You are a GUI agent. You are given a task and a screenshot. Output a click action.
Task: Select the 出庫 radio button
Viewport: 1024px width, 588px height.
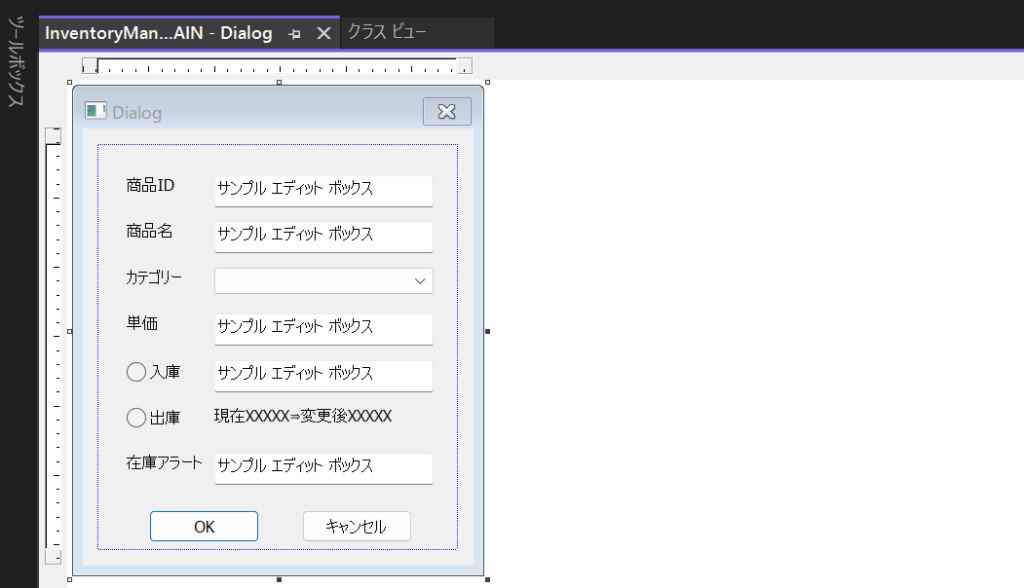click(137, 418)
